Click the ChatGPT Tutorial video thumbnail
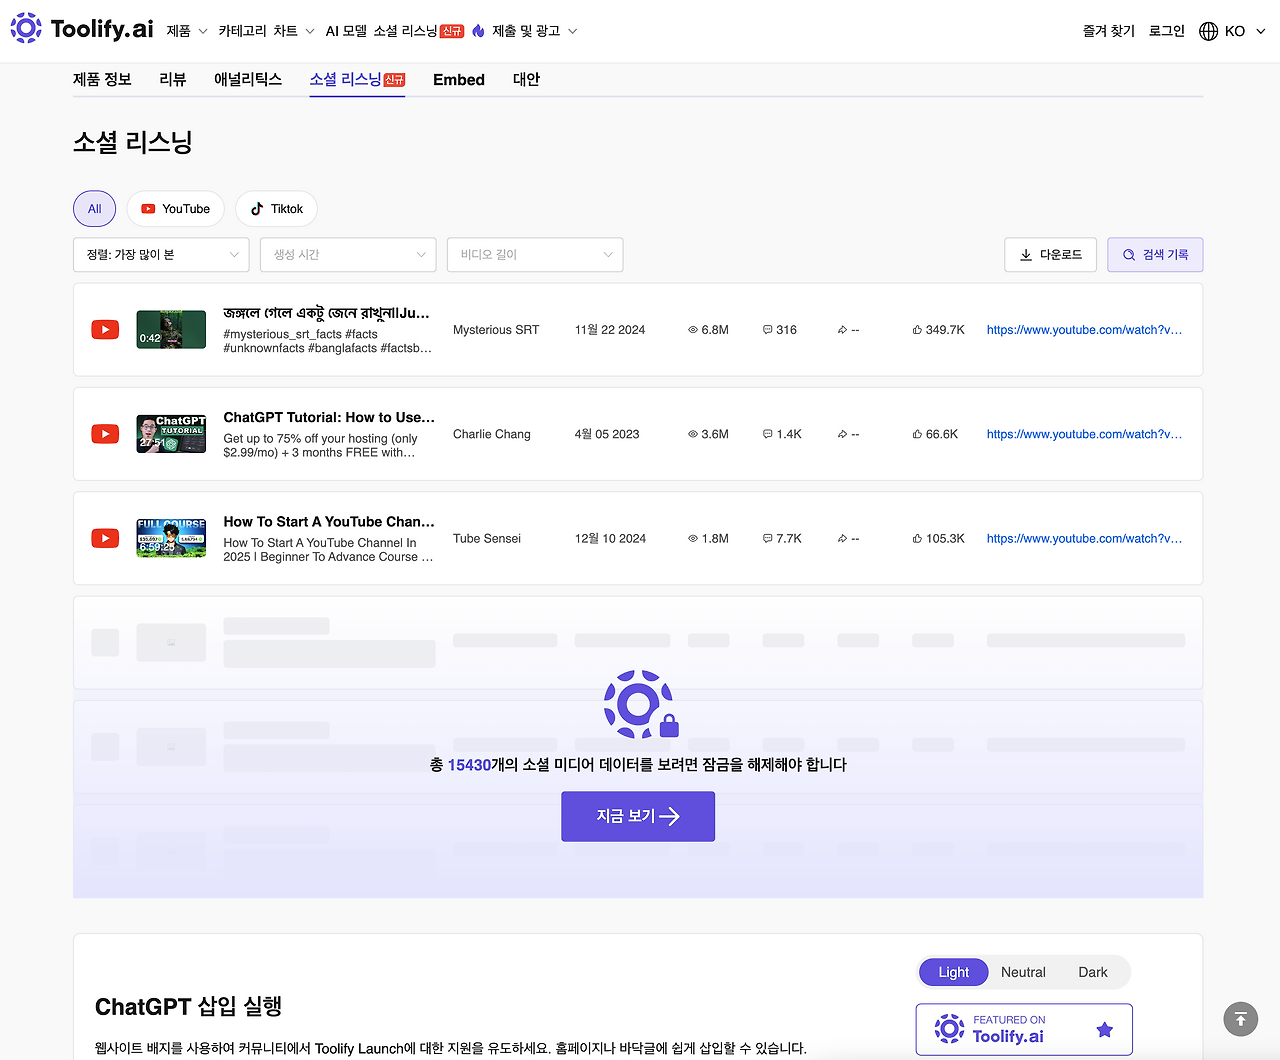 [x=170, y=434]
